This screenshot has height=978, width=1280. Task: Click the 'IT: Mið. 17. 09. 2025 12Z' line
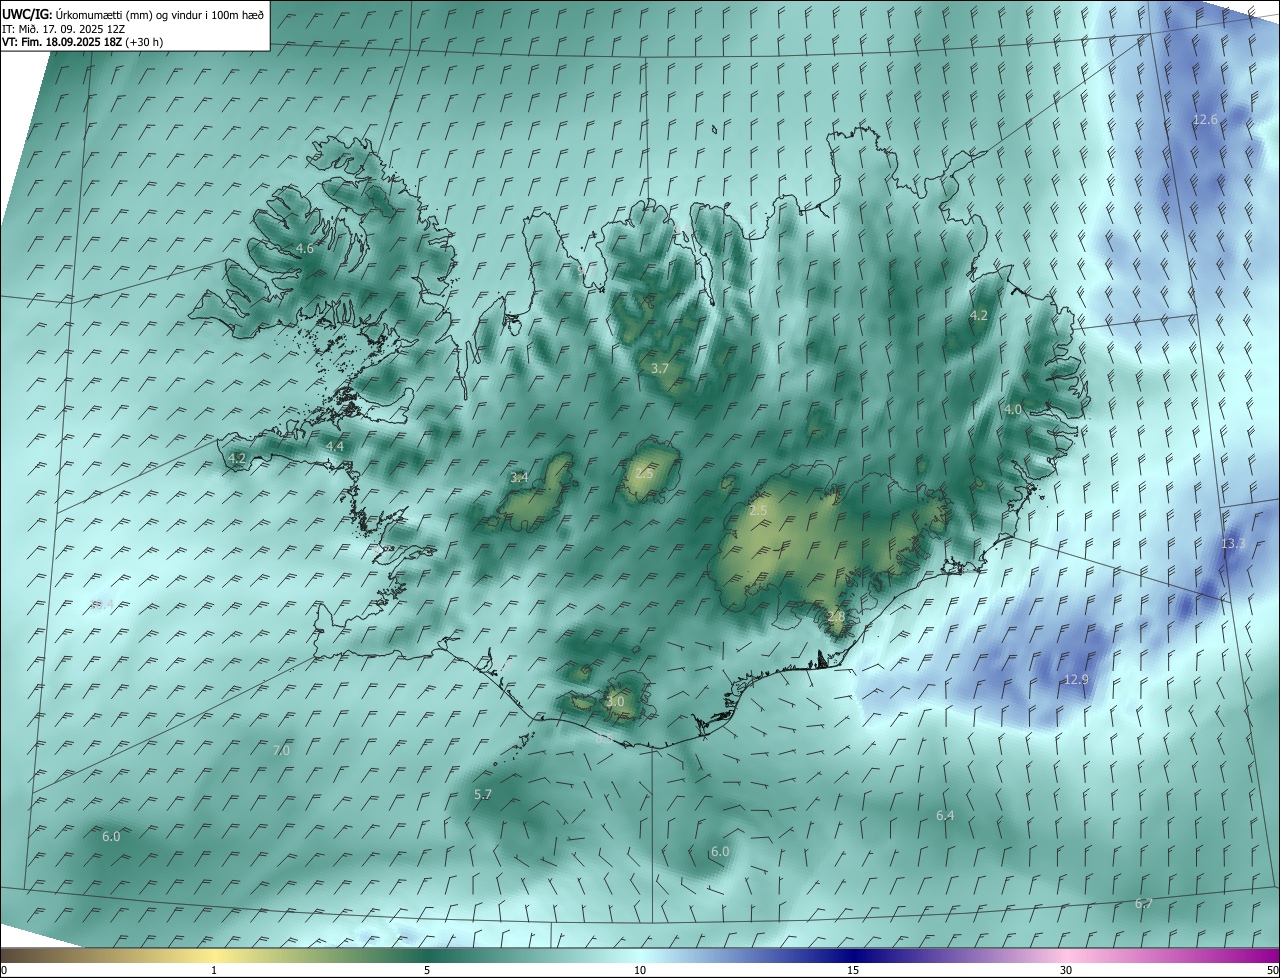[63, 29]
